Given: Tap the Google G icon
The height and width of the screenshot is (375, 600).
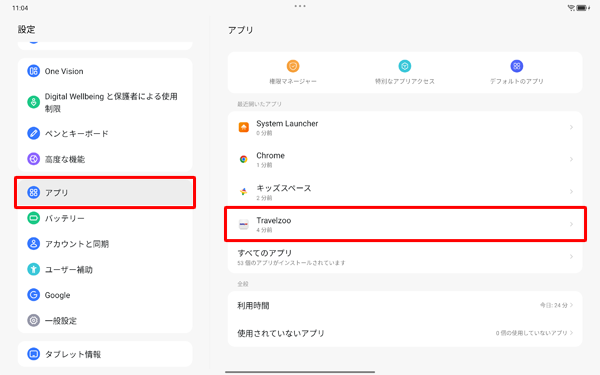Looking at the screenshot, I should click(x=33, y=295).
